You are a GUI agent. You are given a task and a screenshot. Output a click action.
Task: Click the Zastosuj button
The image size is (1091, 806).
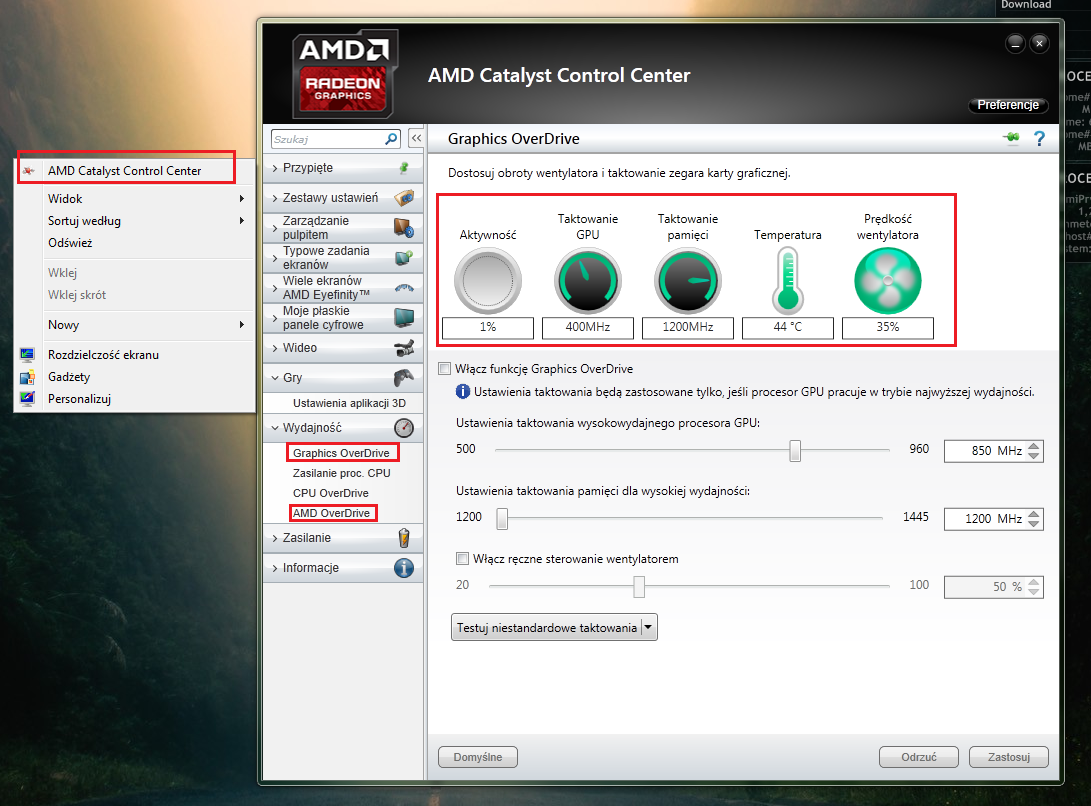1015,757
